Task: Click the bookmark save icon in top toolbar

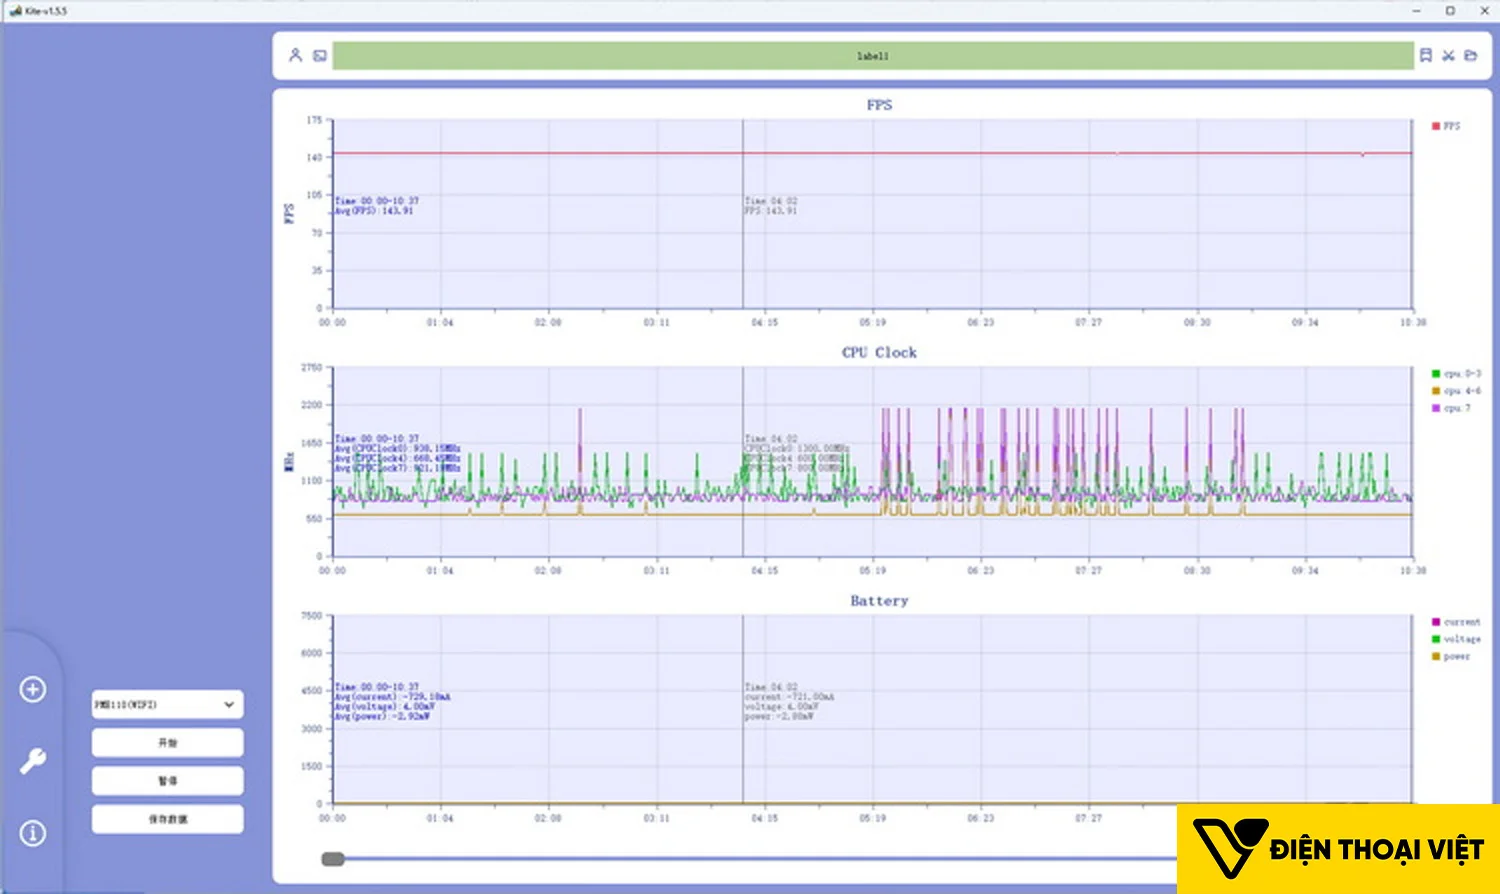Action: pos(1426,56)
